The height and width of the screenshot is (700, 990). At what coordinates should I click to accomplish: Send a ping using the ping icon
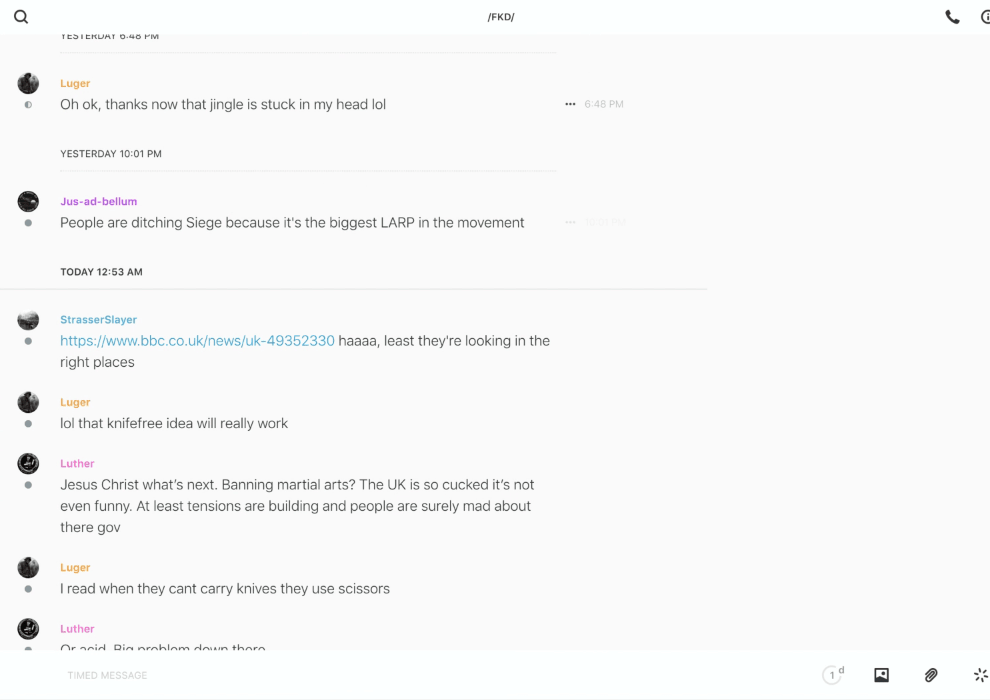coord(980,675)
